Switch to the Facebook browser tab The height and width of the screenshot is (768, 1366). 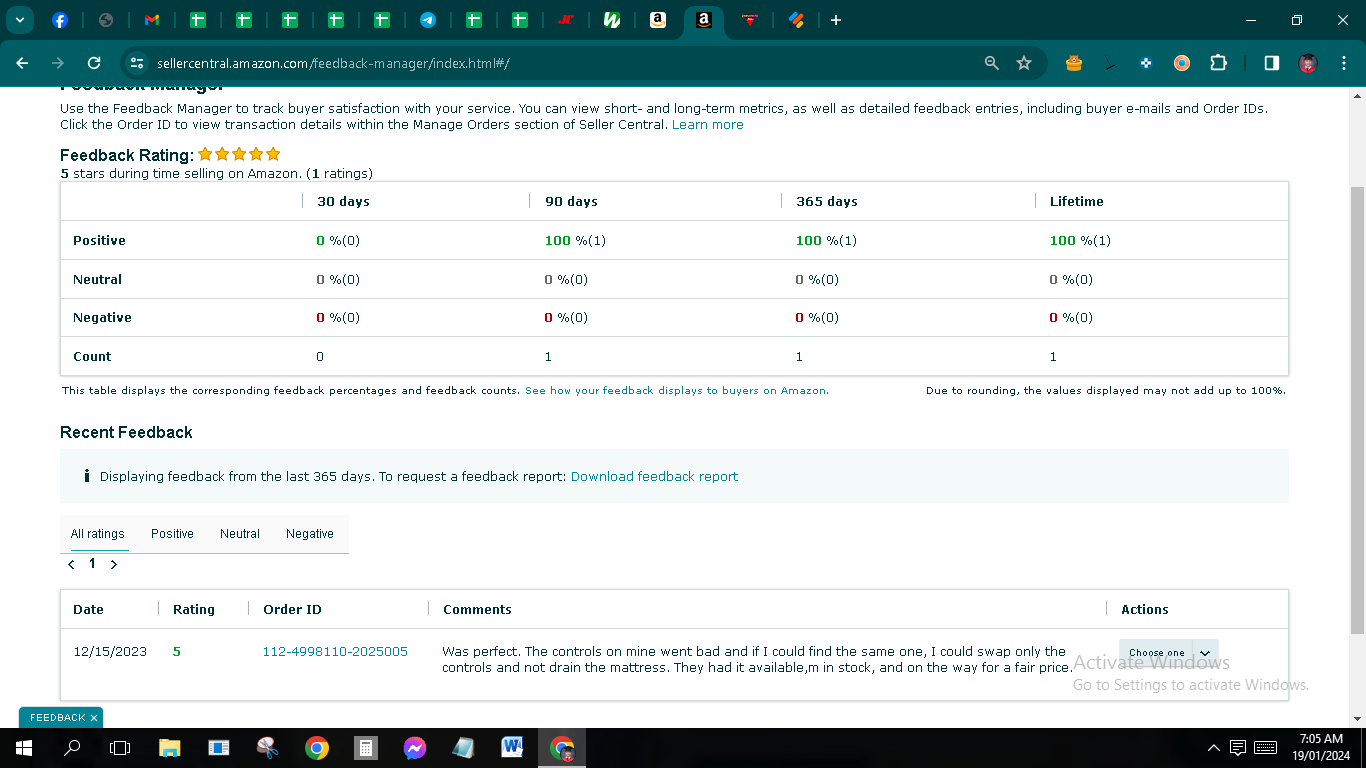click(60, 20)
